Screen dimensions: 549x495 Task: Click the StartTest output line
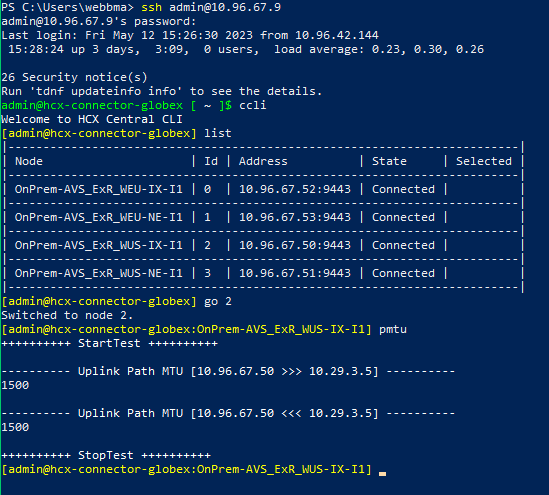(109, 343)
